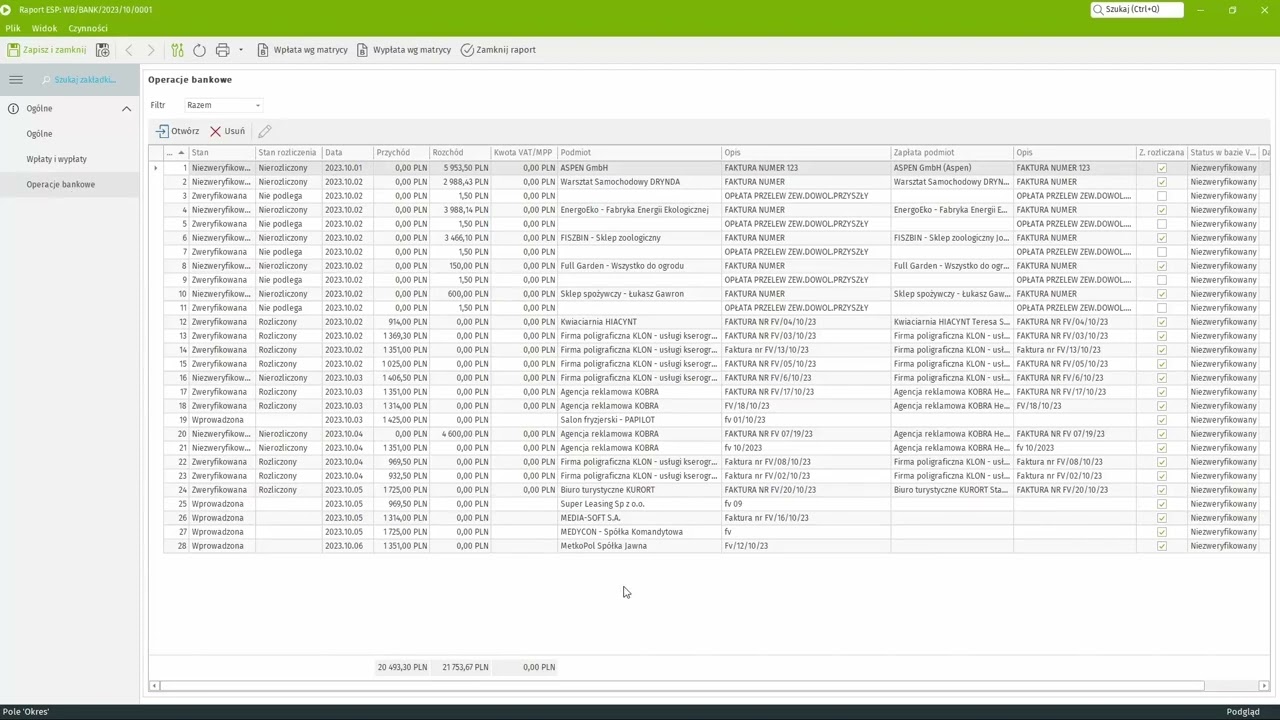Sort by the Przychód column header
The height and width of the screenshot is (720, 1280).
coord(401,153)
